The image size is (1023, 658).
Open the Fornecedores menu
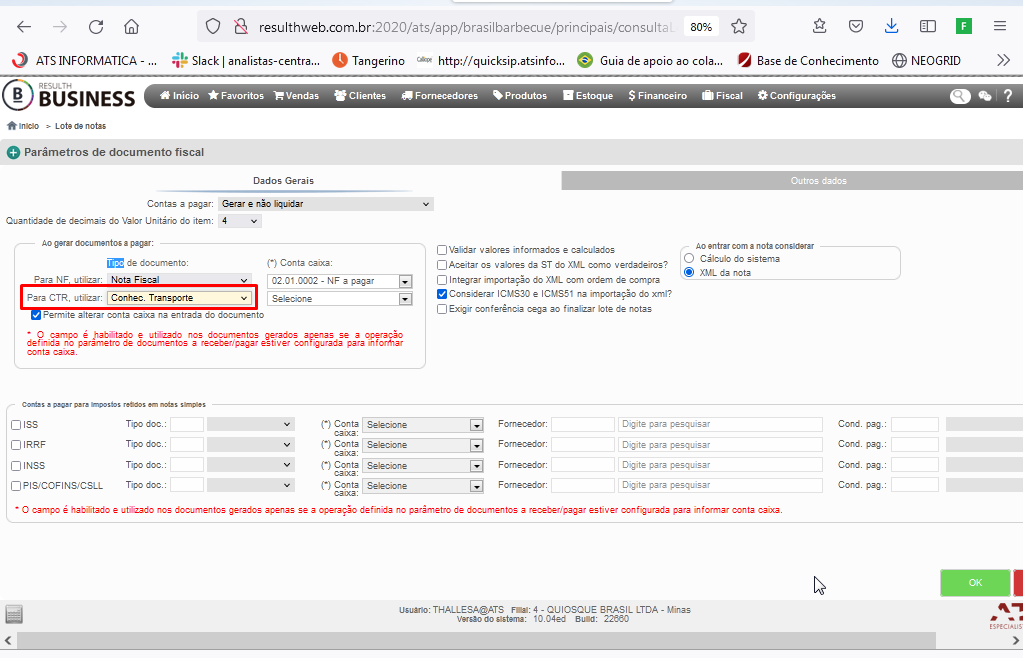pos(440,96)
